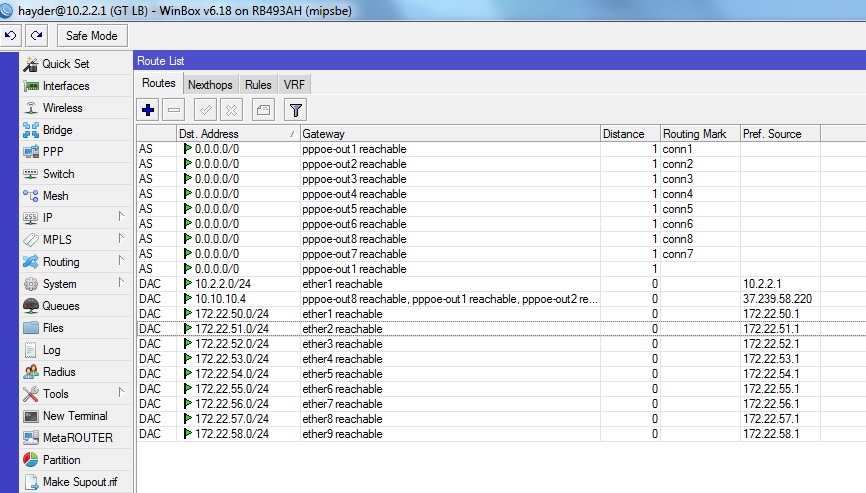Viewport: 866px width, 493px height.
Task: Sort by Gateway column header
Action: click(450, 134)
